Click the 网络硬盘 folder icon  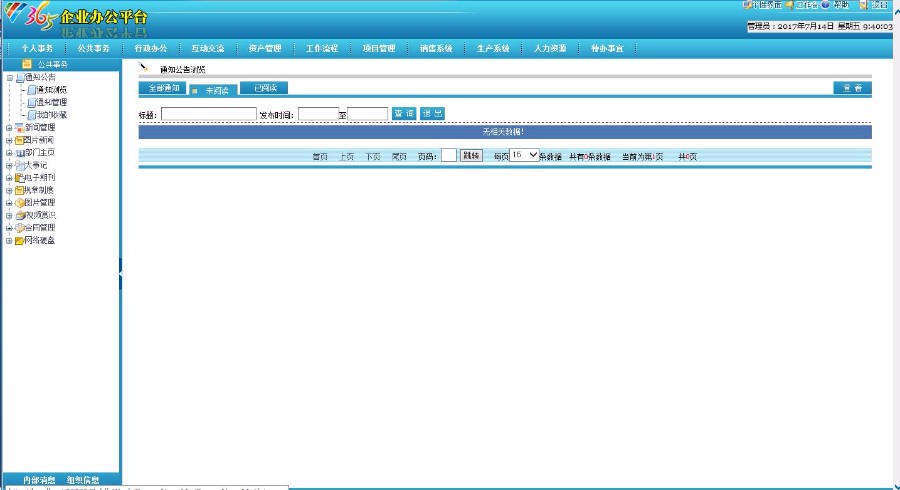20,241
